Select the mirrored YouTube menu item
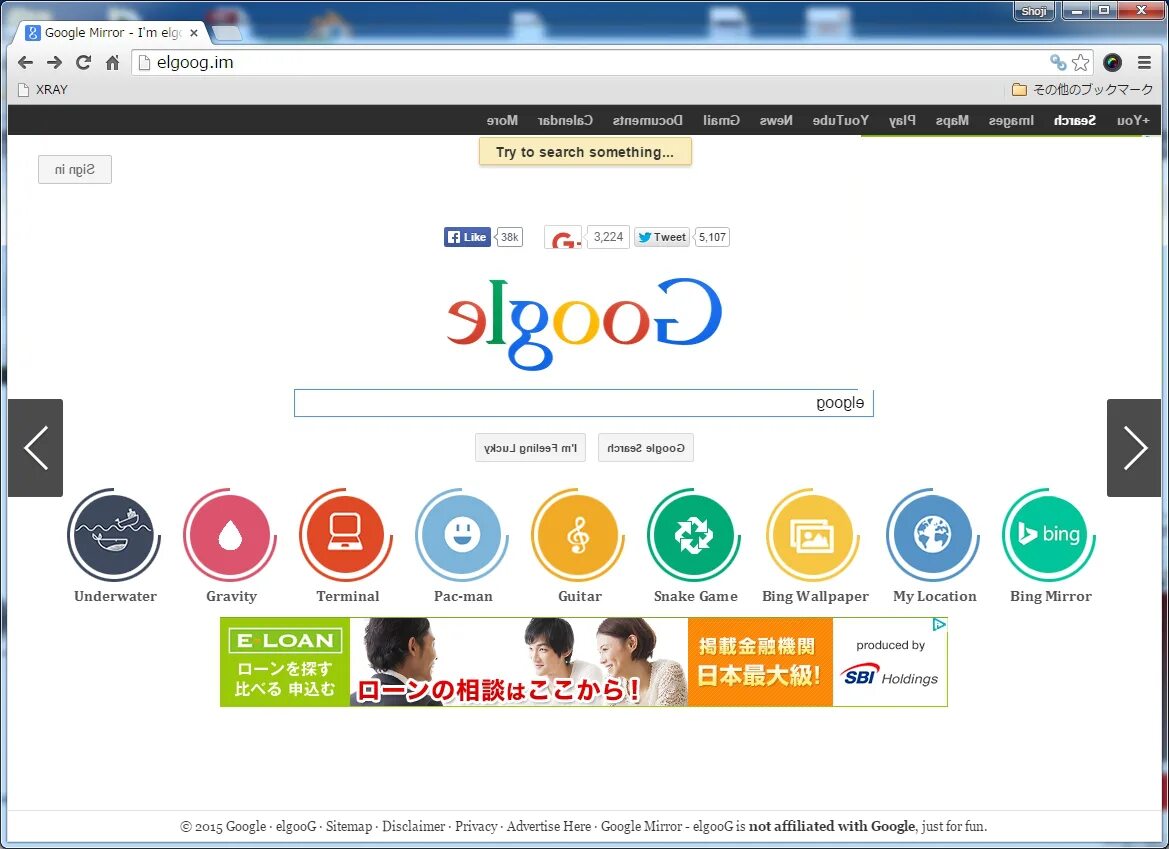Image resolution: width=1169 pixels, height=849 pixels. point(840,120)
